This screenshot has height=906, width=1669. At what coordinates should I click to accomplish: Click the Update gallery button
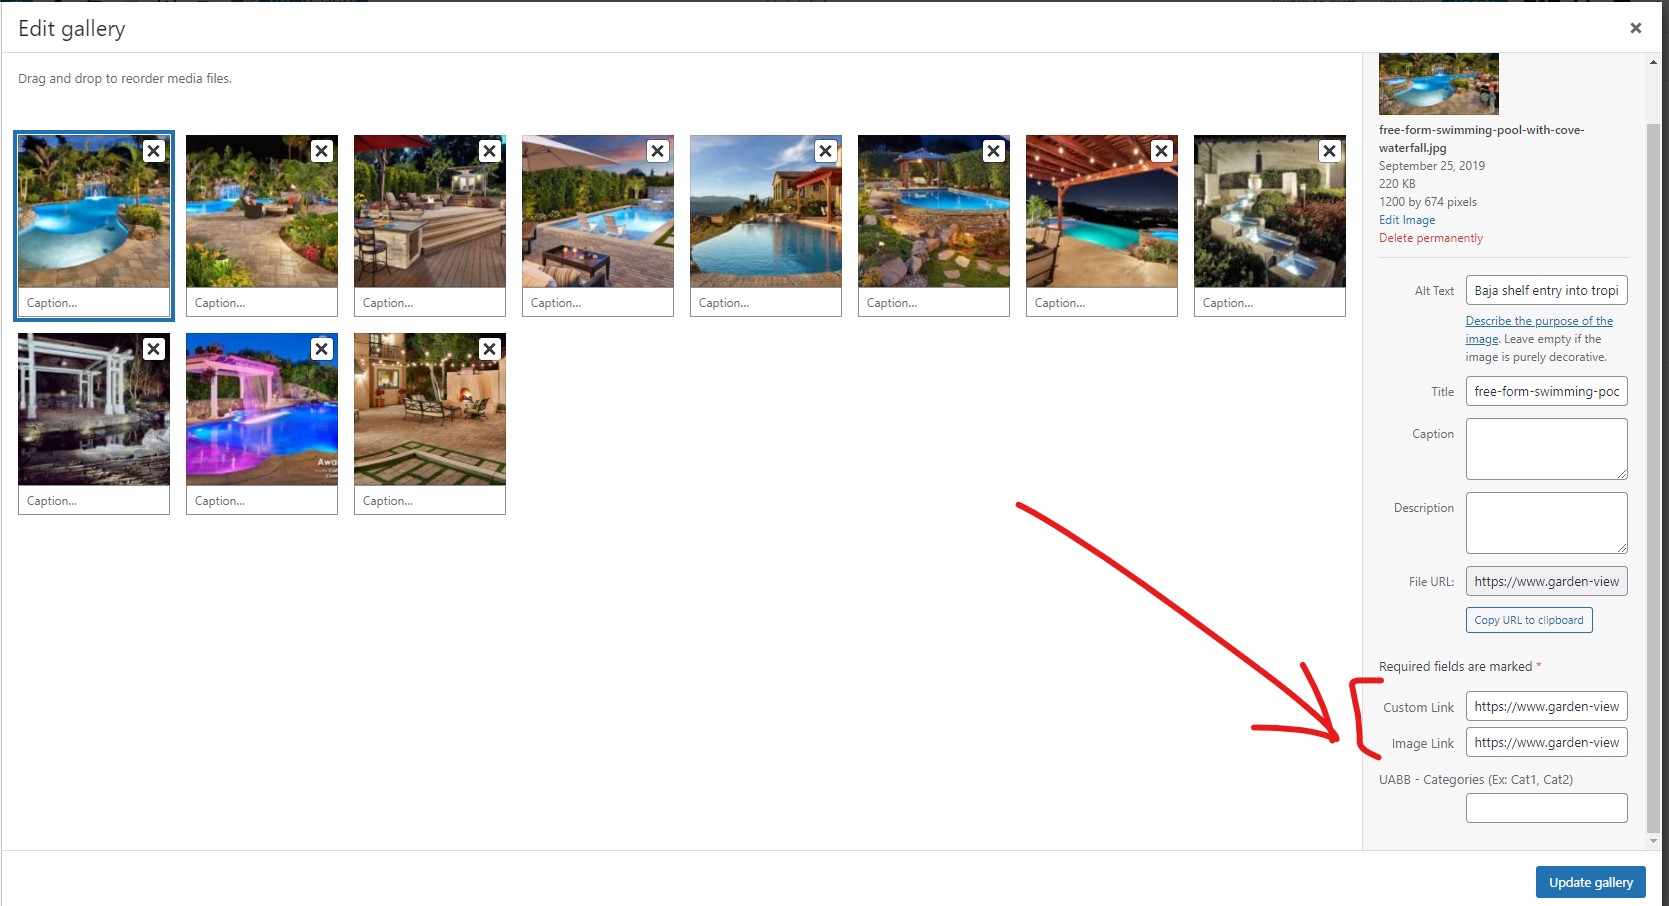click(1590, 882)
